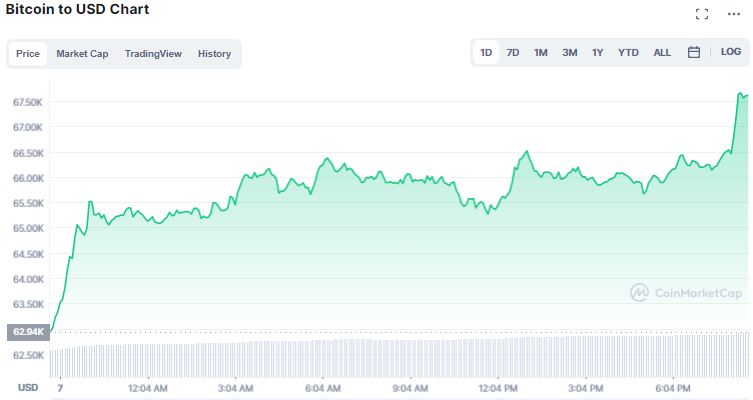This screenshot has height=400, width=753.
Task: Toggle the LOG scale option
Action: pyautogui.click(x=730, y=52)
